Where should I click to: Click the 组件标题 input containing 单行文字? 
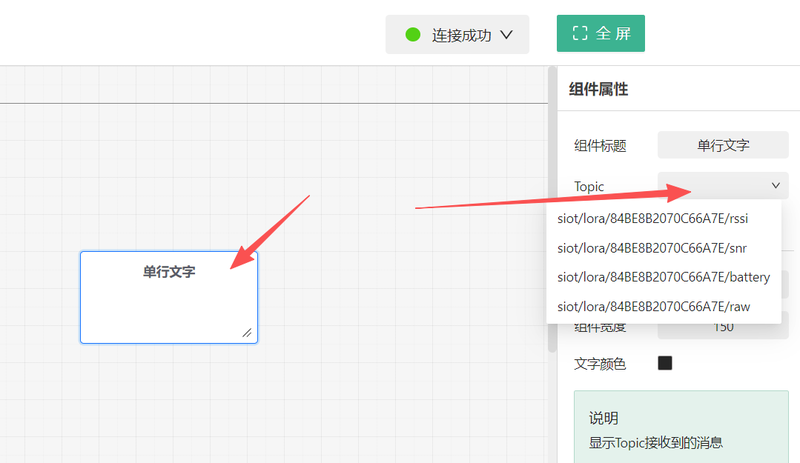pyautogui.click(x=722, y=145)
